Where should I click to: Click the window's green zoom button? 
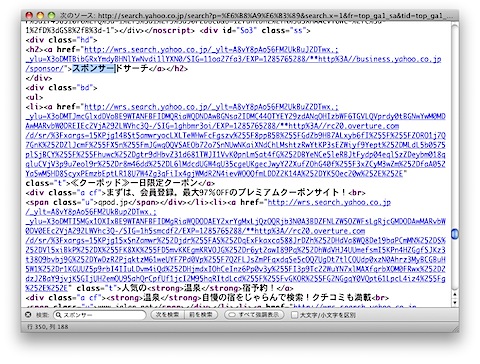51,15
